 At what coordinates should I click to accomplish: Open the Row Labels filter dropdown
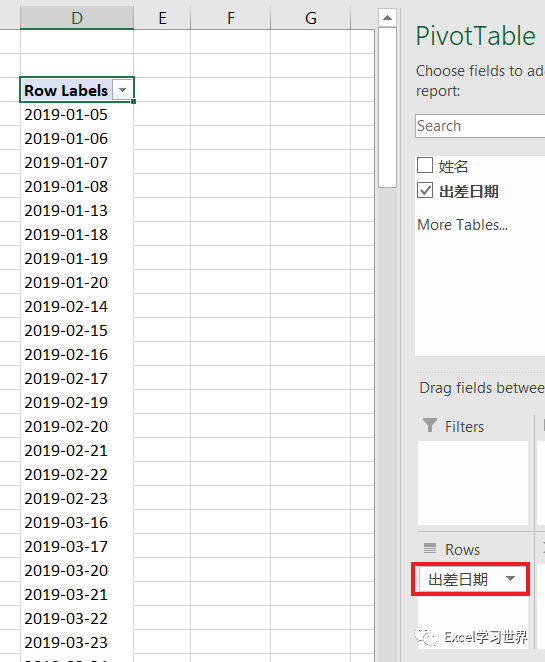coord(122,90)
